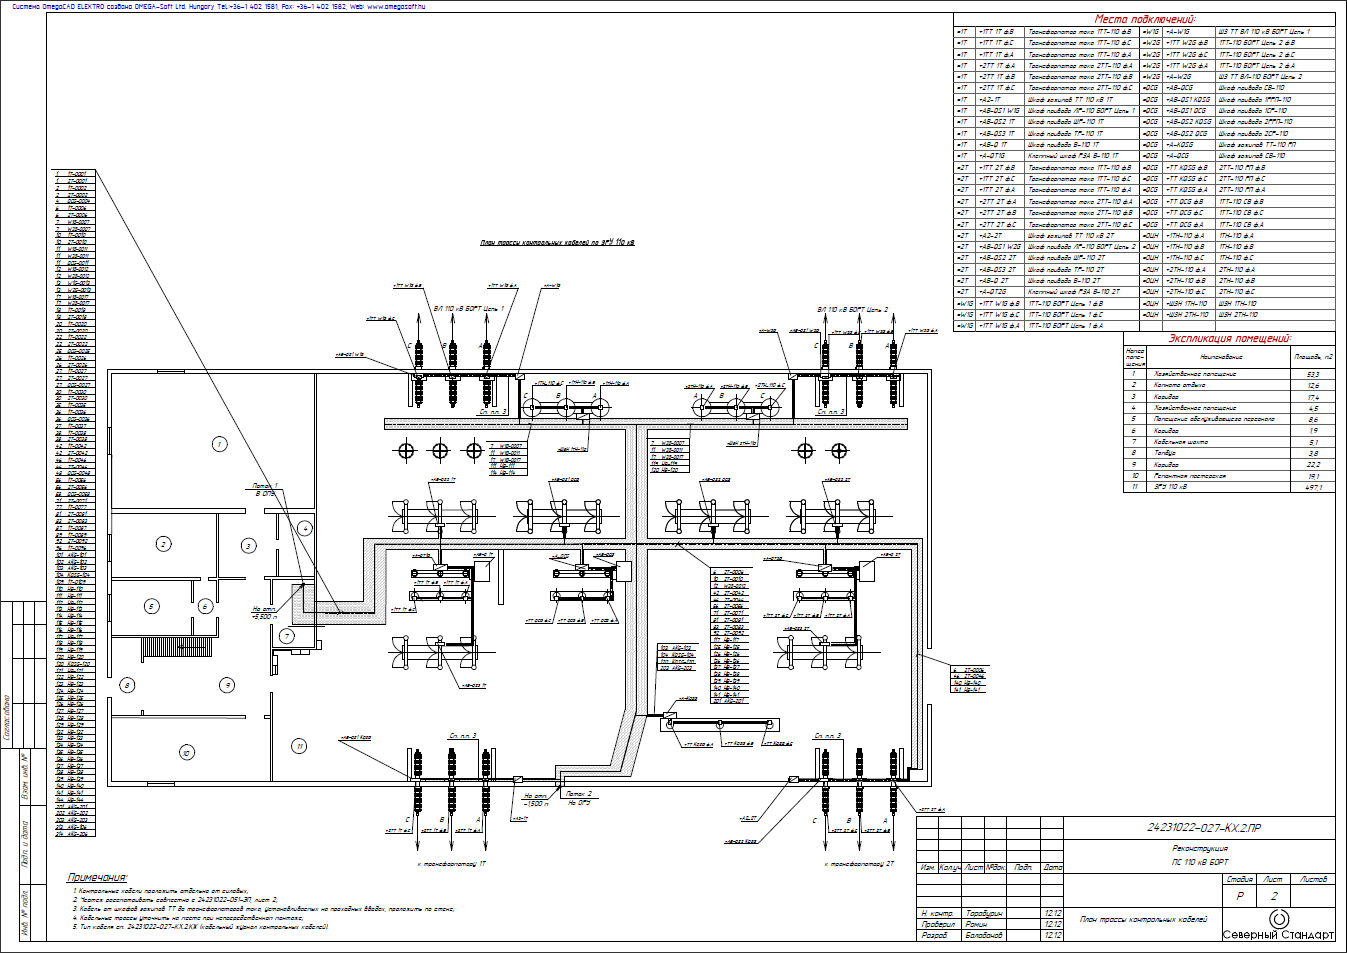Click the room 9 circle marker

pos(228,685)
